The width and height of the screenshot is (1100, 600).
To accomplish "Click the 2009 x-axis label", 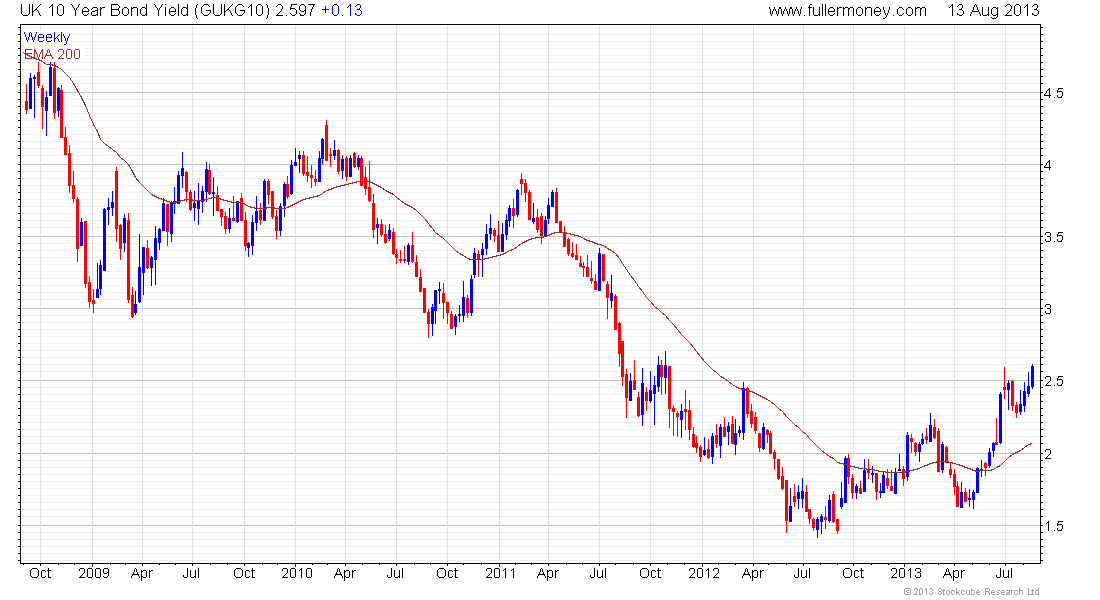I will [x=94, y=573].
